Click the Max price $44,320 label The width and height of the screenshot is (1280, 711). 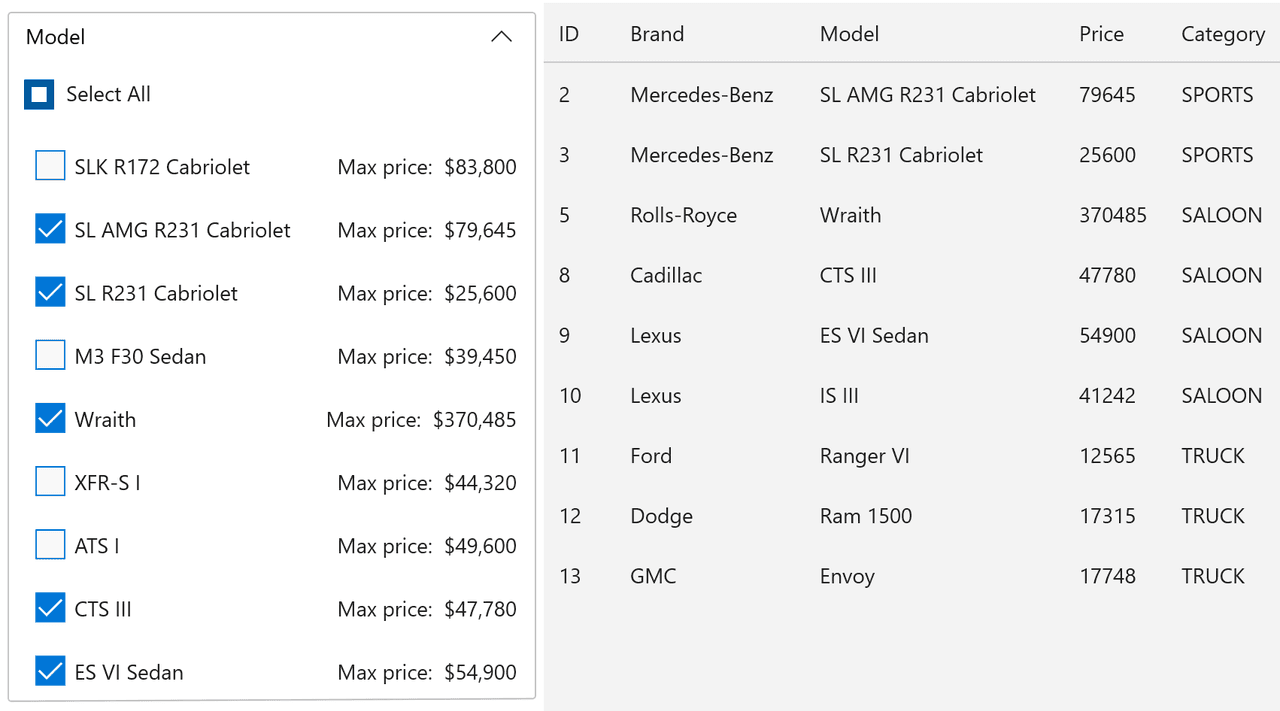[x=427, y=483]
